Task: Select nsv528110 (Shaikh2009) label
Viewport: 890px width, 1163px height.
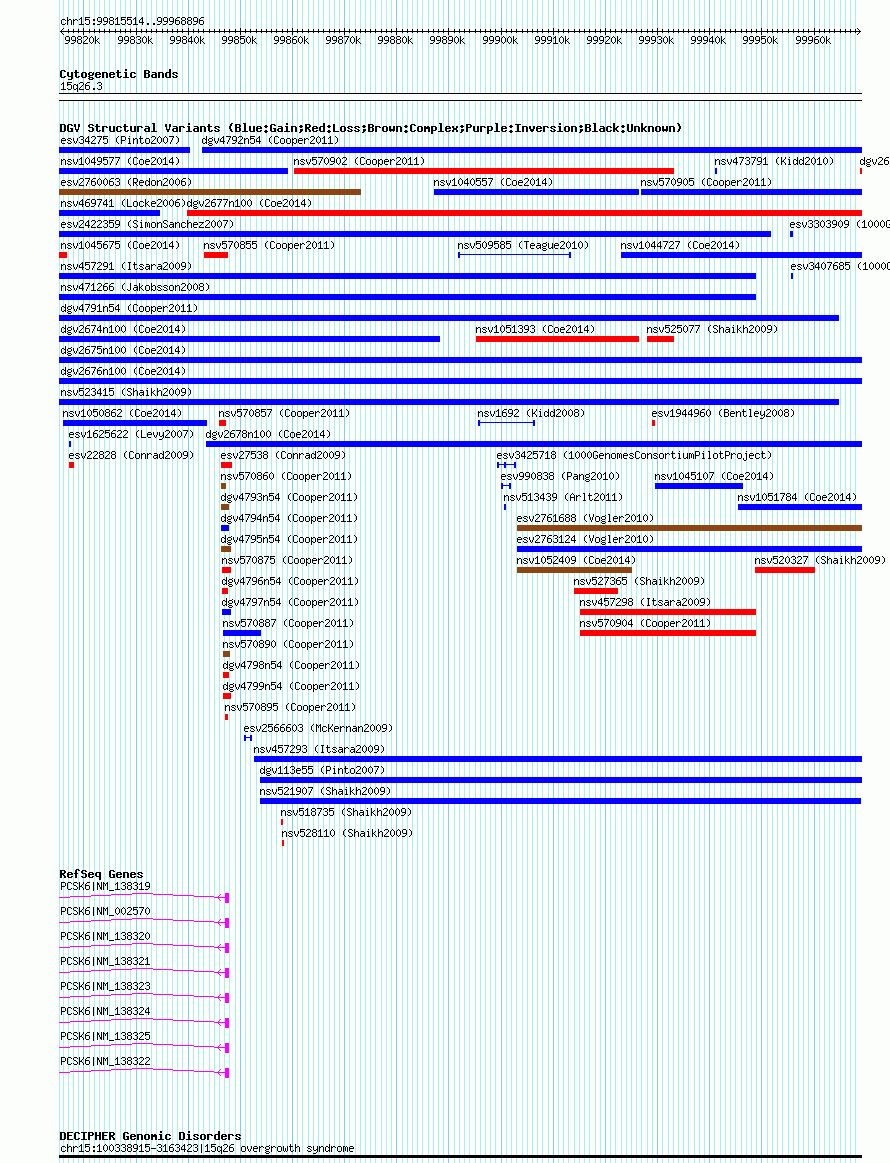Action: pos(347,833)
